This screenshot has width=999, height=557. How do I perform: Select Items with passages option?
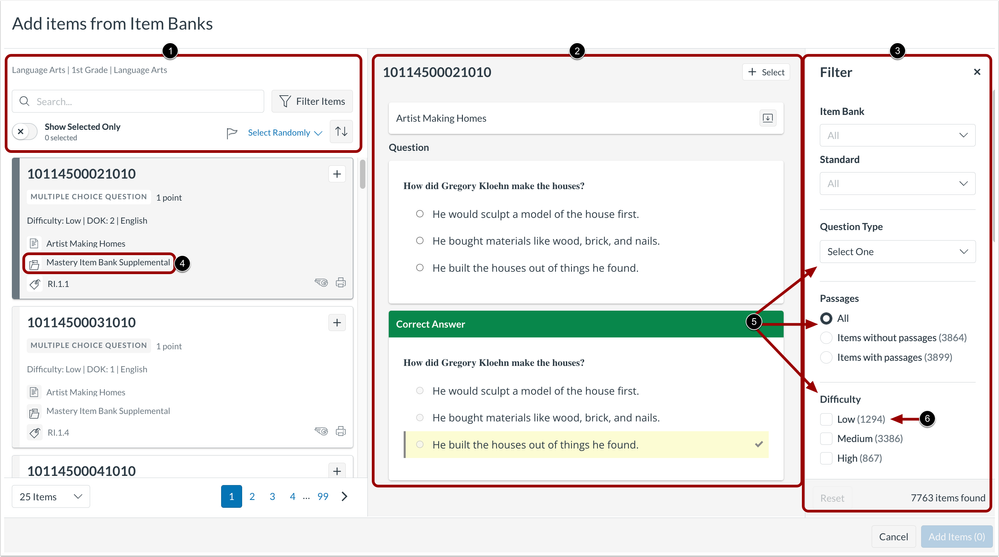click(826, 358)
